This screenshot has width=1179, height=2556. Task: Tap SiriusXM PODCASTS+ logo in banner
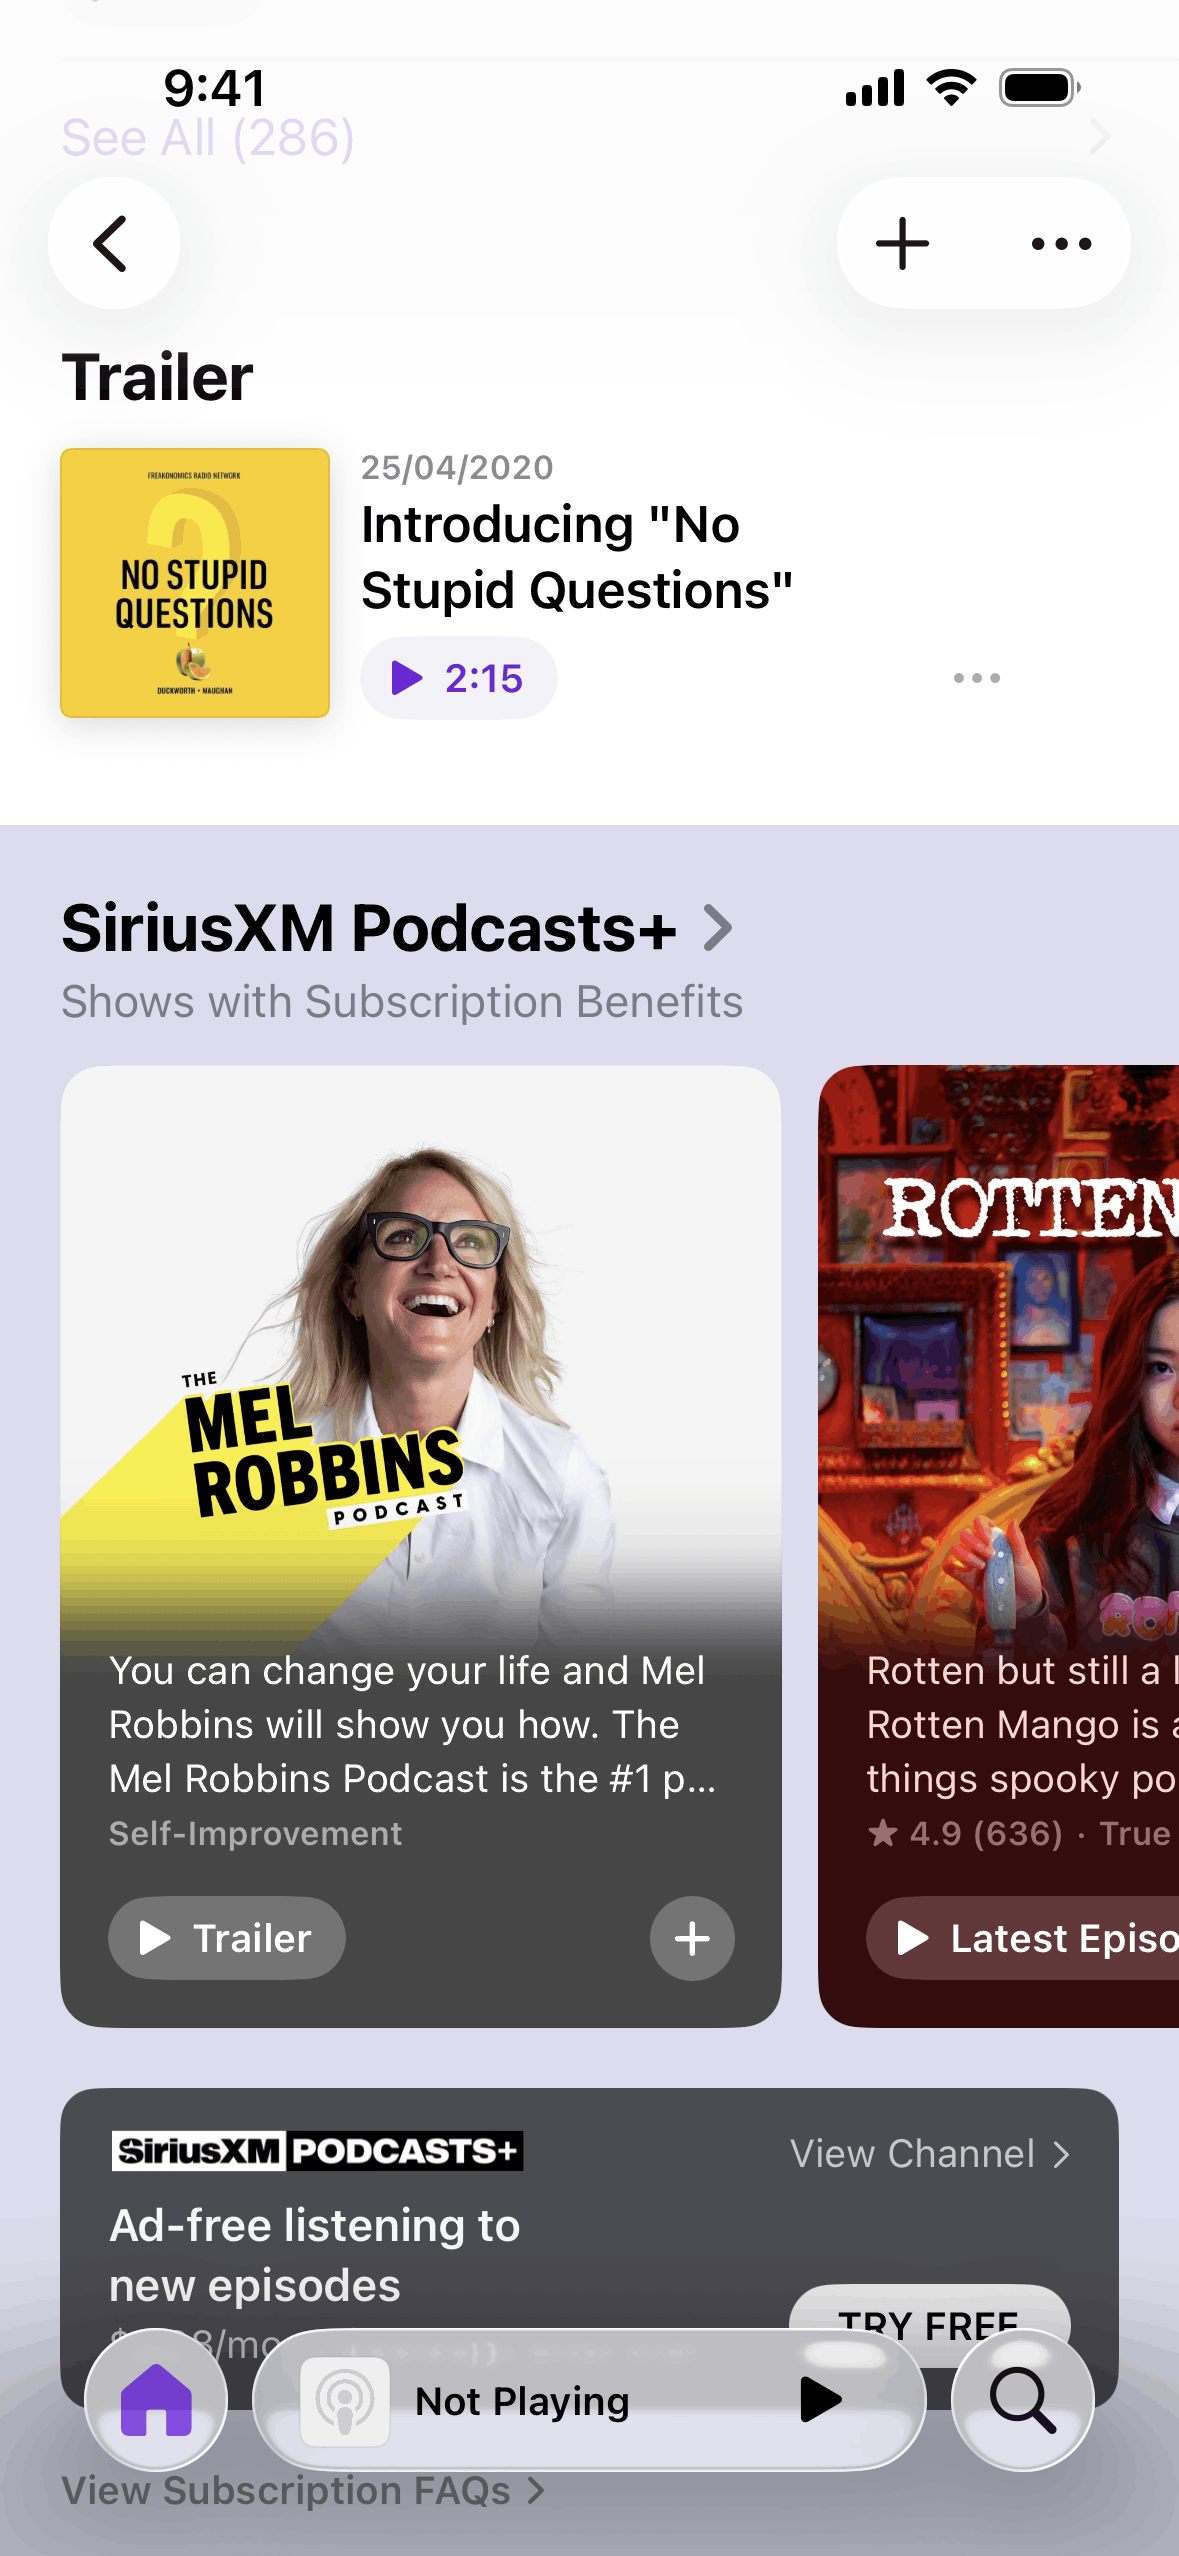click(x=317, y=2150)
